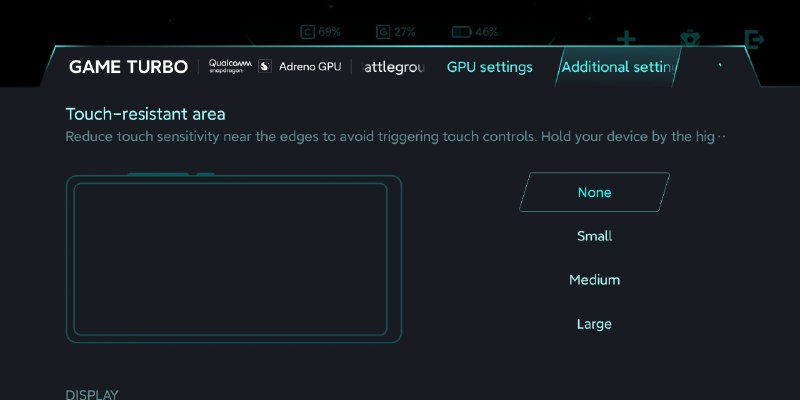Click the Qualcomm Snapdragon wordmark
Screen dimensions: 800x400
point(230,66)
